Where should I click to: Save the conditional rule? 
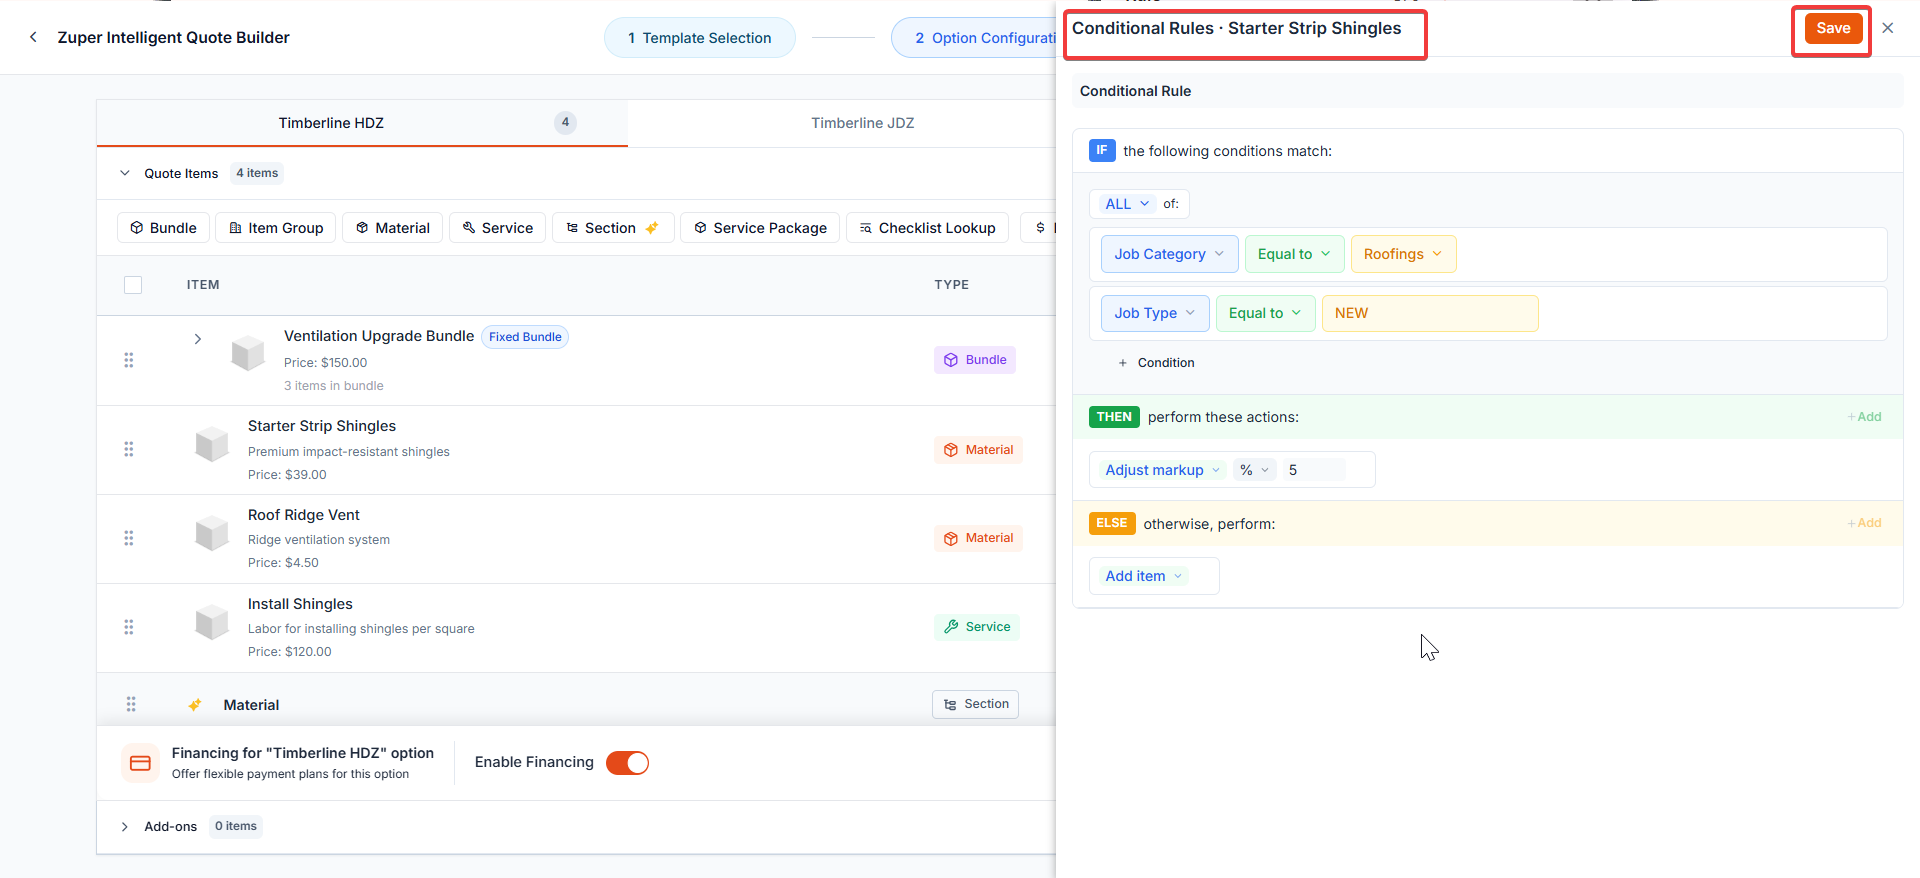coord(1833,28)
